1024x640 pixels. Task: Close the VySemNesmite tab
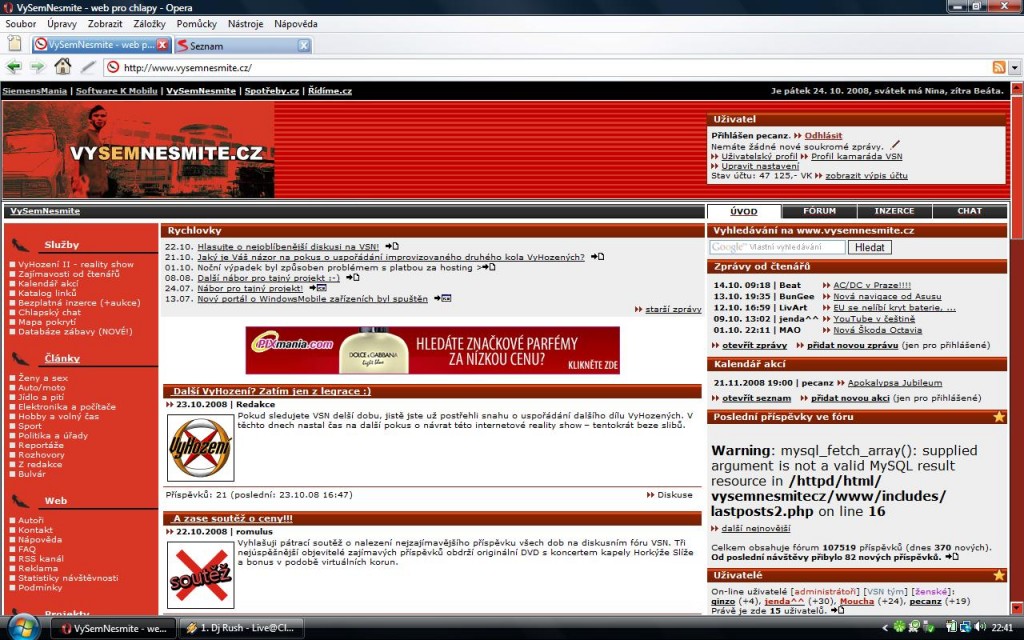tap(162, 45)
